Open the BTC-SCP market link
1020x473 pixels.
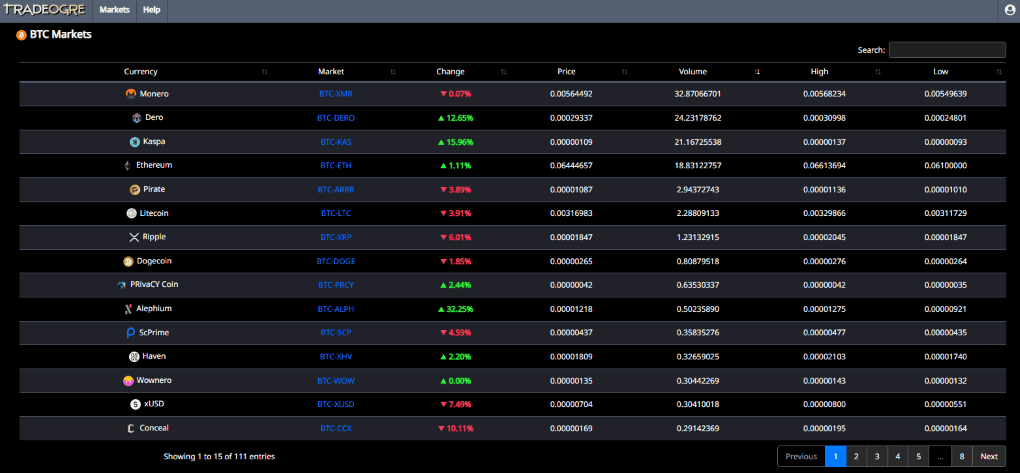(336, 332)
